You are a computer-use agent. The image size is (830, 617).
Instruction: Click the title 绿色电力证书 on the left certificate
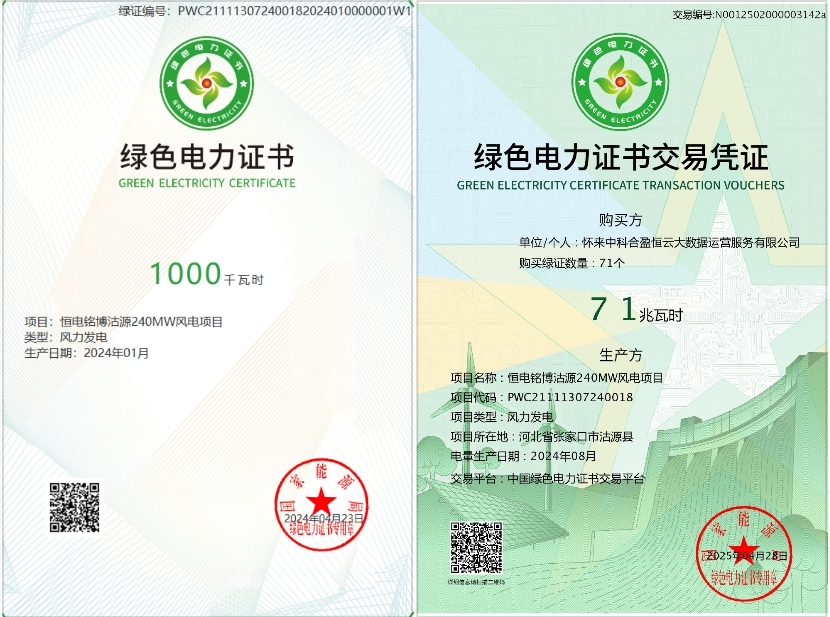click(x=207, y=157)
